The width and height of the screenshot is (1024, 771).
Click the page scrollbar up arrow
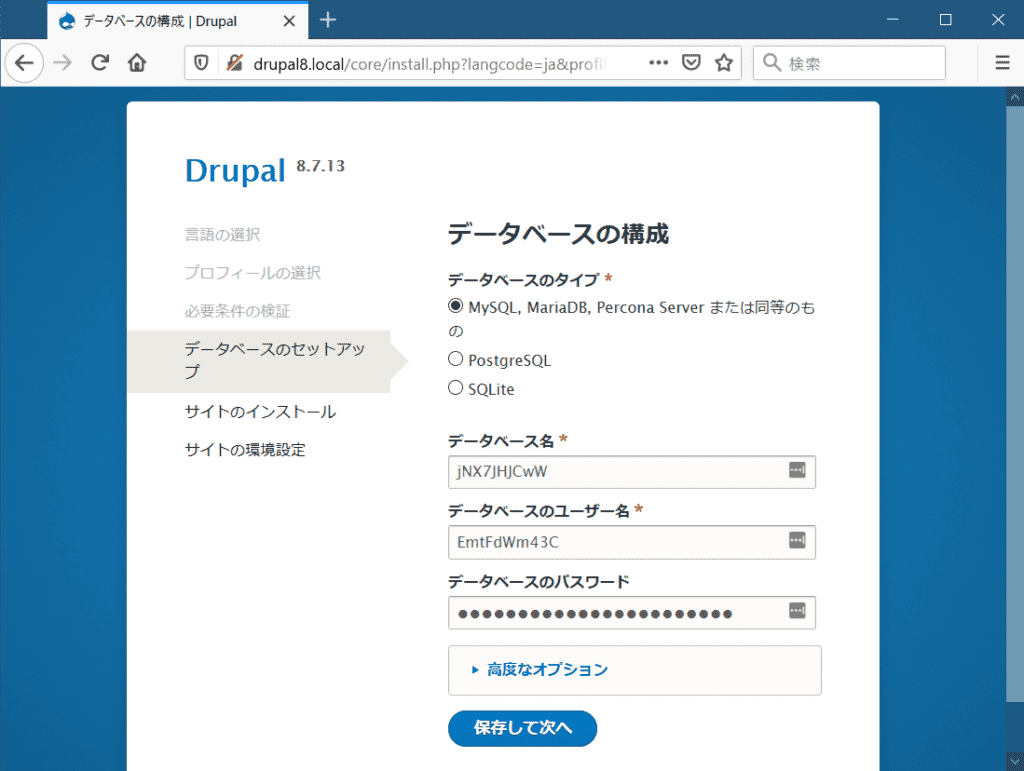1015,98
